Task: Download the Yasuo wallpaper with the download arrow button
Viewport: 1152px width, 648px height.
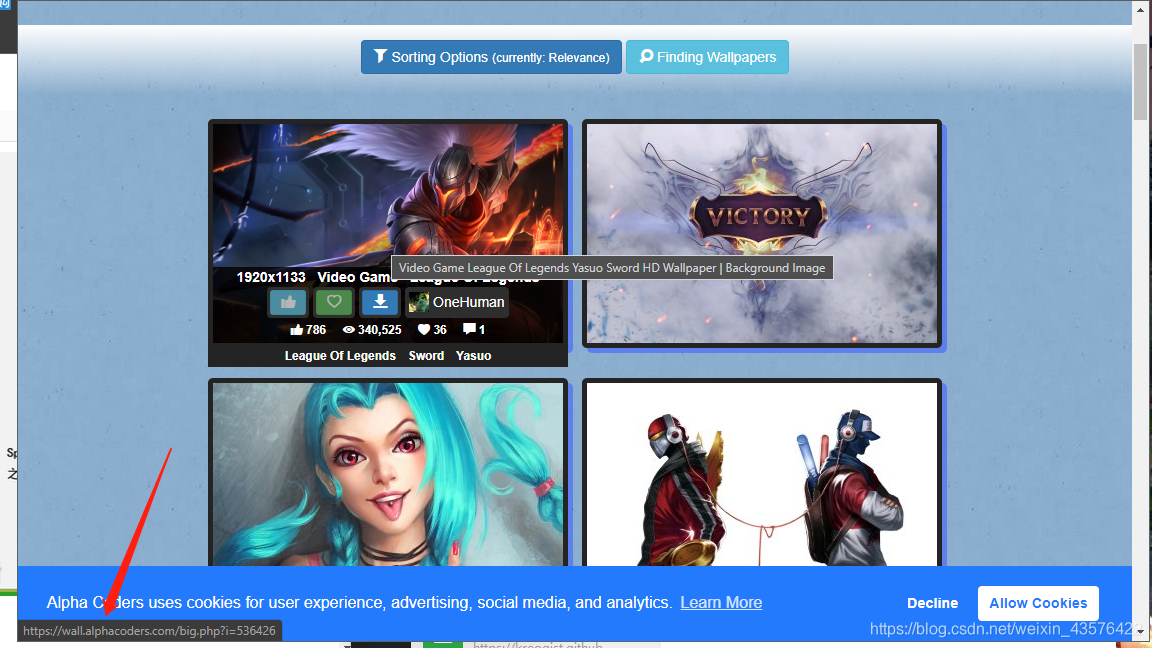Action: click(x=380, y=302)
